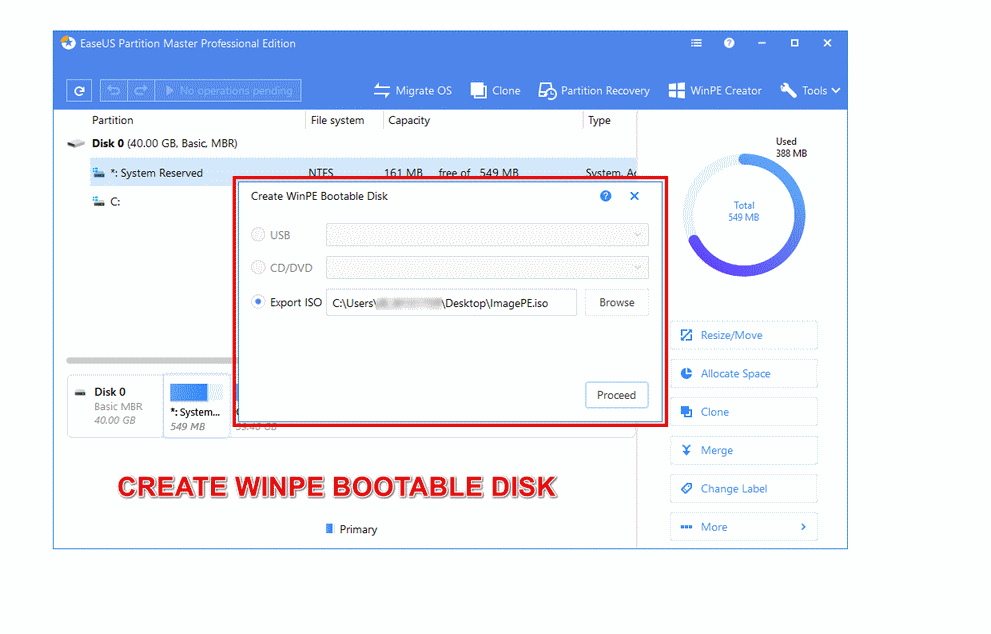Expand the More actions entry
The image size is (991, 634).
point(744,527)
